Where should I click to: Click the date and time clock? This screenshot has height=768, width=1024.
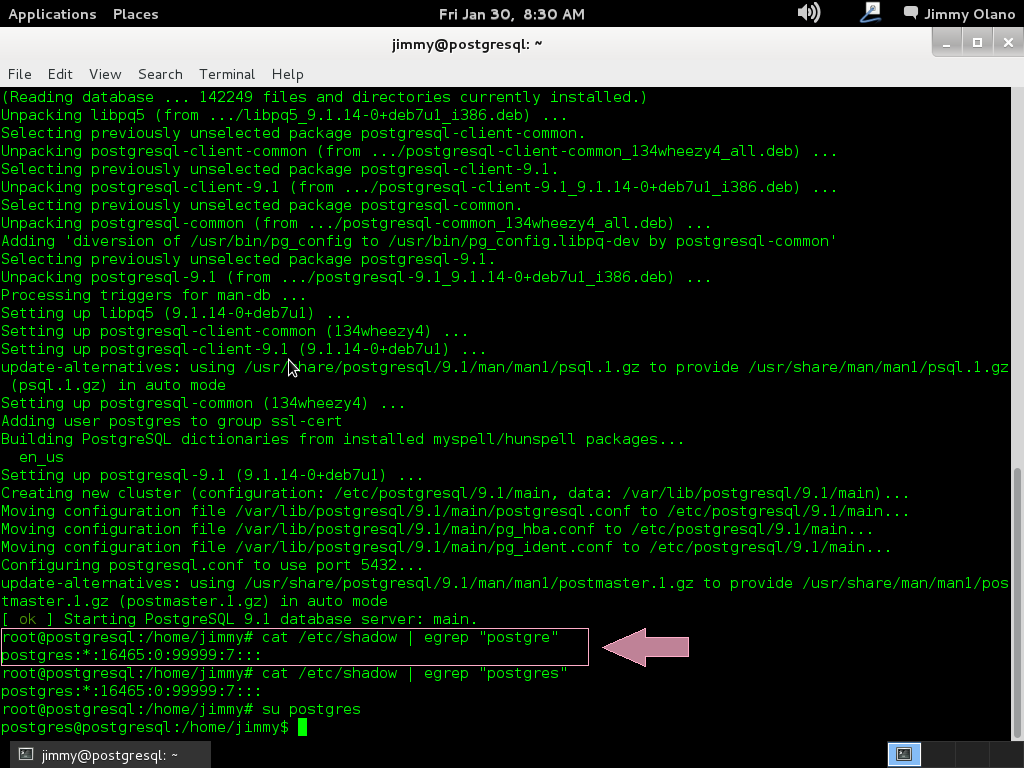click(x=512, y=14)
